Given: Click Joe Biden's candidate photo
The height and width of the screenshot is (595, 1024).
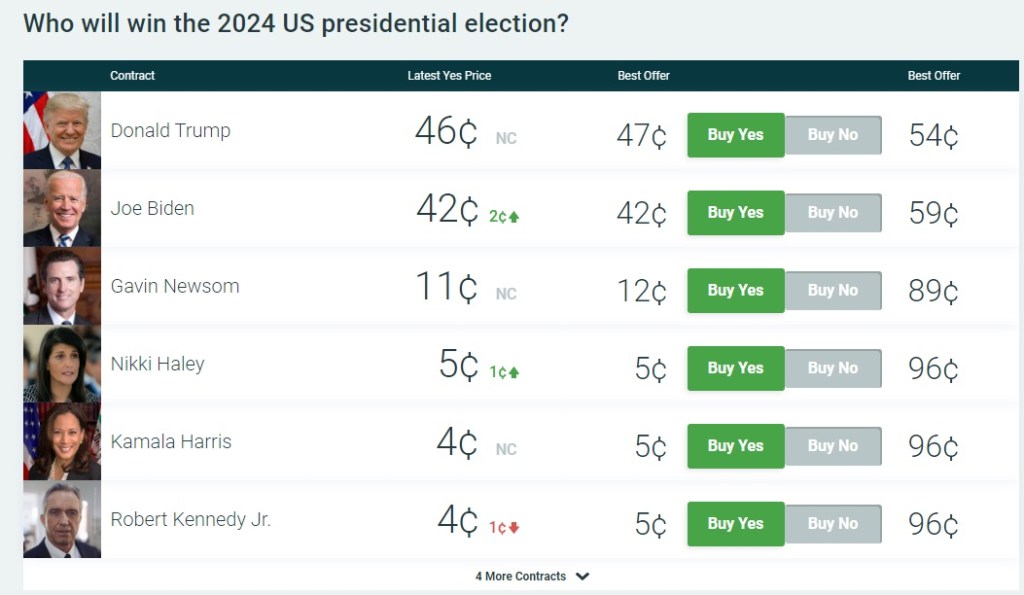Looking at the screenshot, I should point(62,208).
